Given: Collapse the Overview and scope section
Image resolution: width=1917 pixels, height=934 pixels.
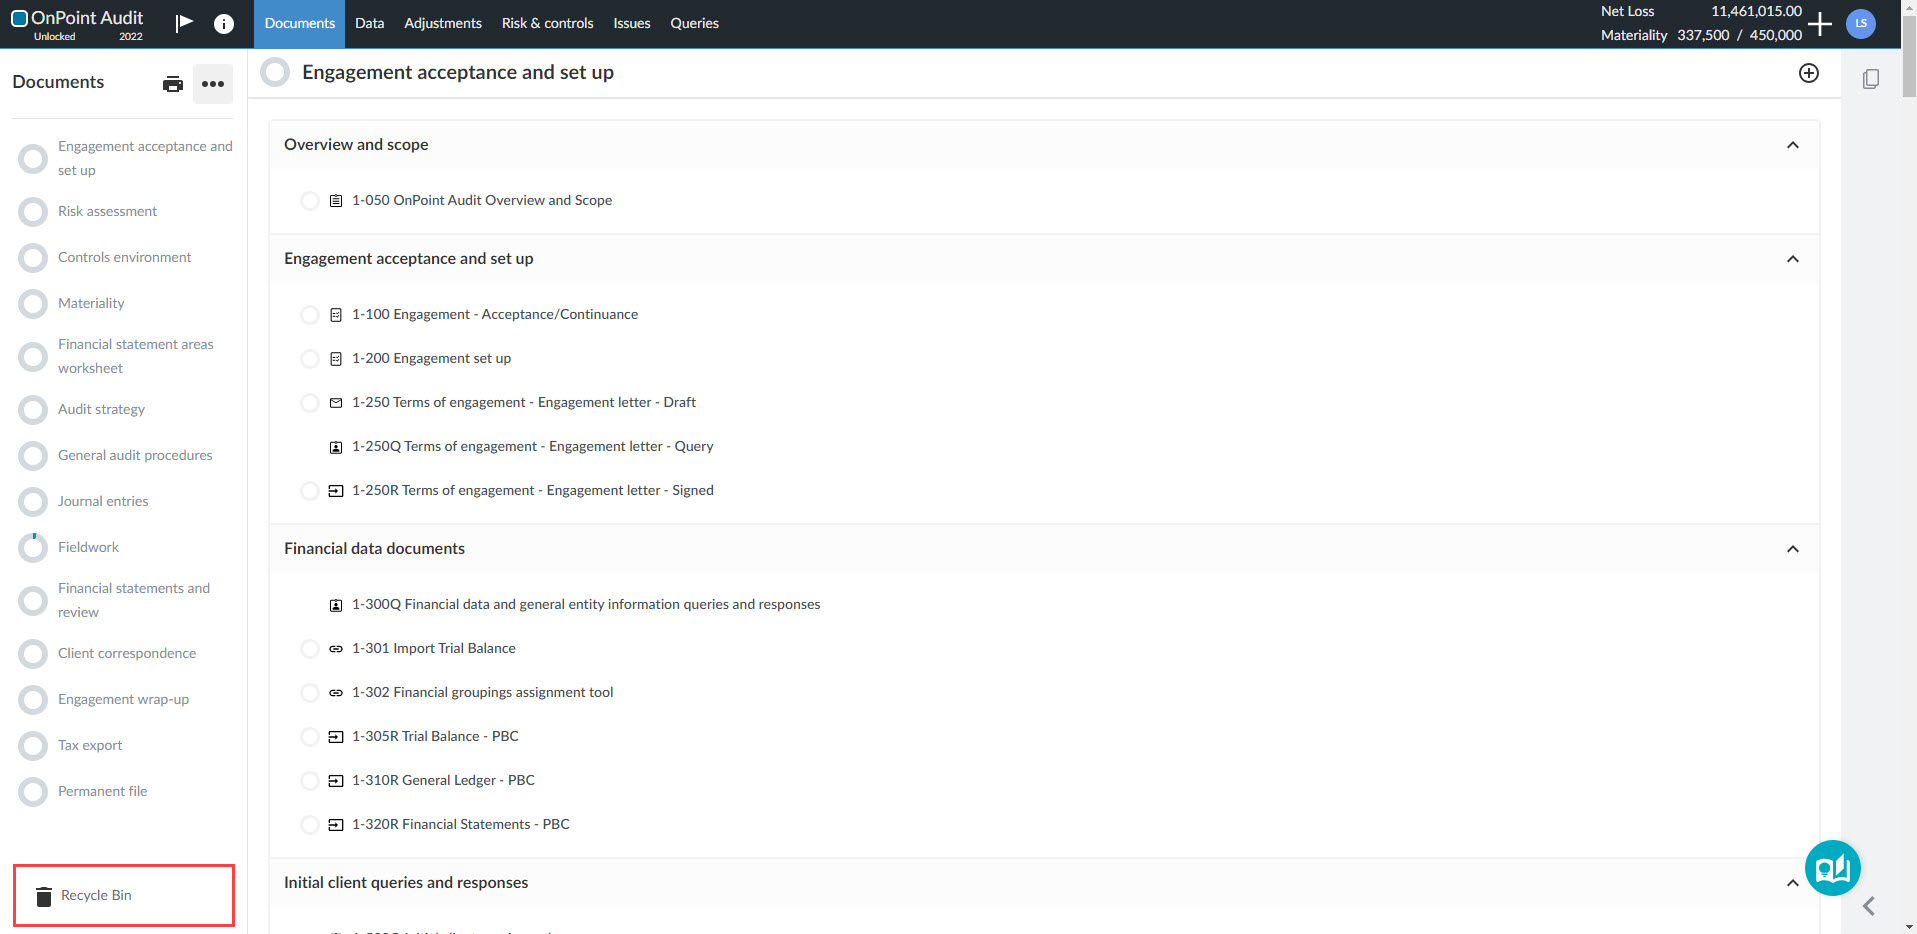Looking at the screenshot, I should coord(1792,145).
